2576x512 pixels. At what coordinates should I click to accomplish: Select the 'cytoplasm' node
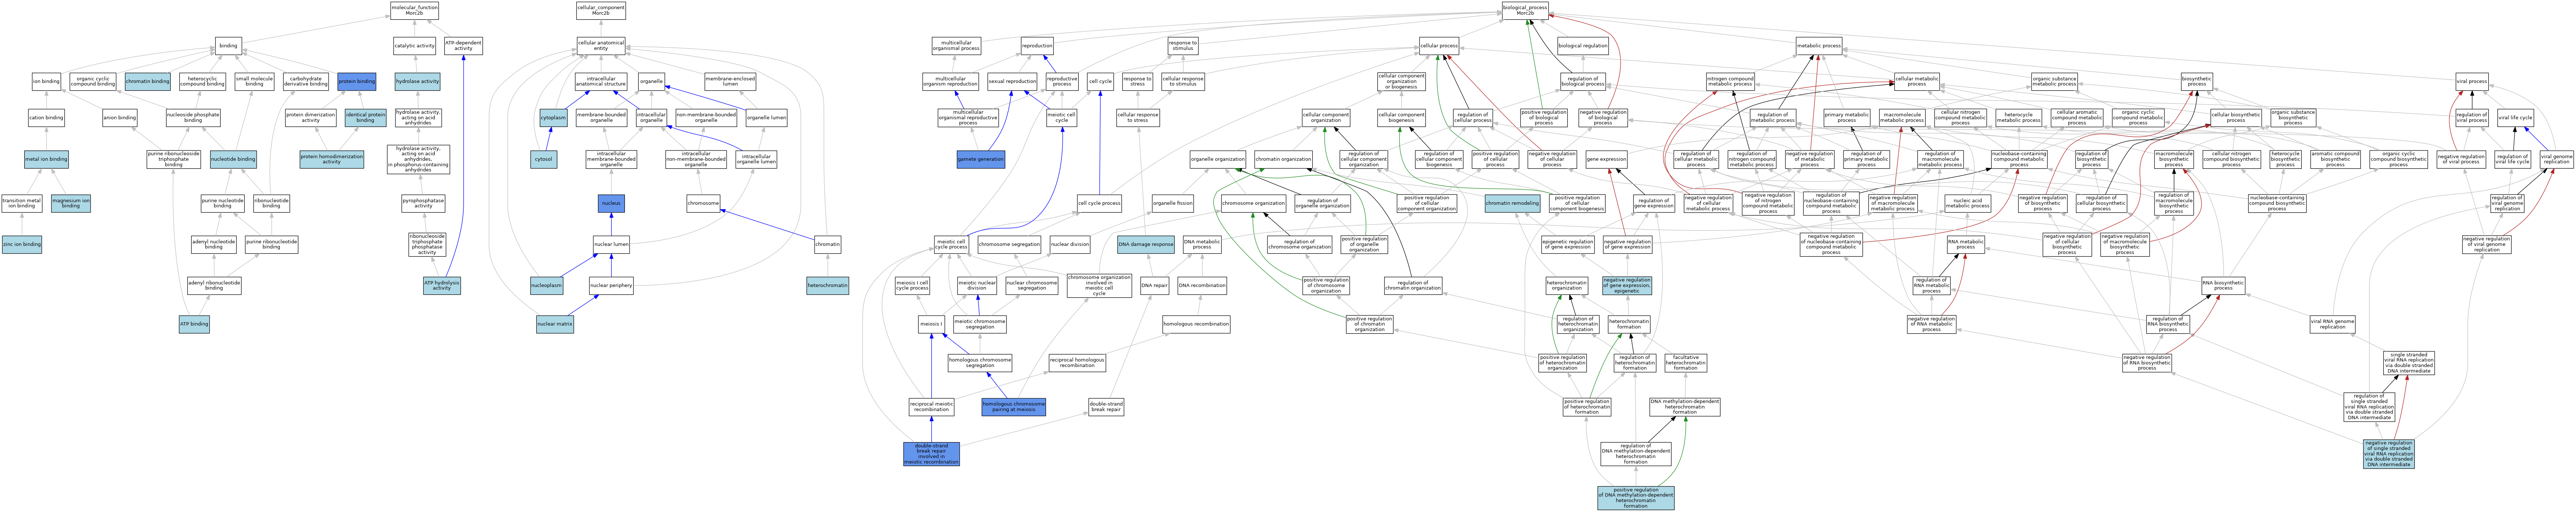553,118
